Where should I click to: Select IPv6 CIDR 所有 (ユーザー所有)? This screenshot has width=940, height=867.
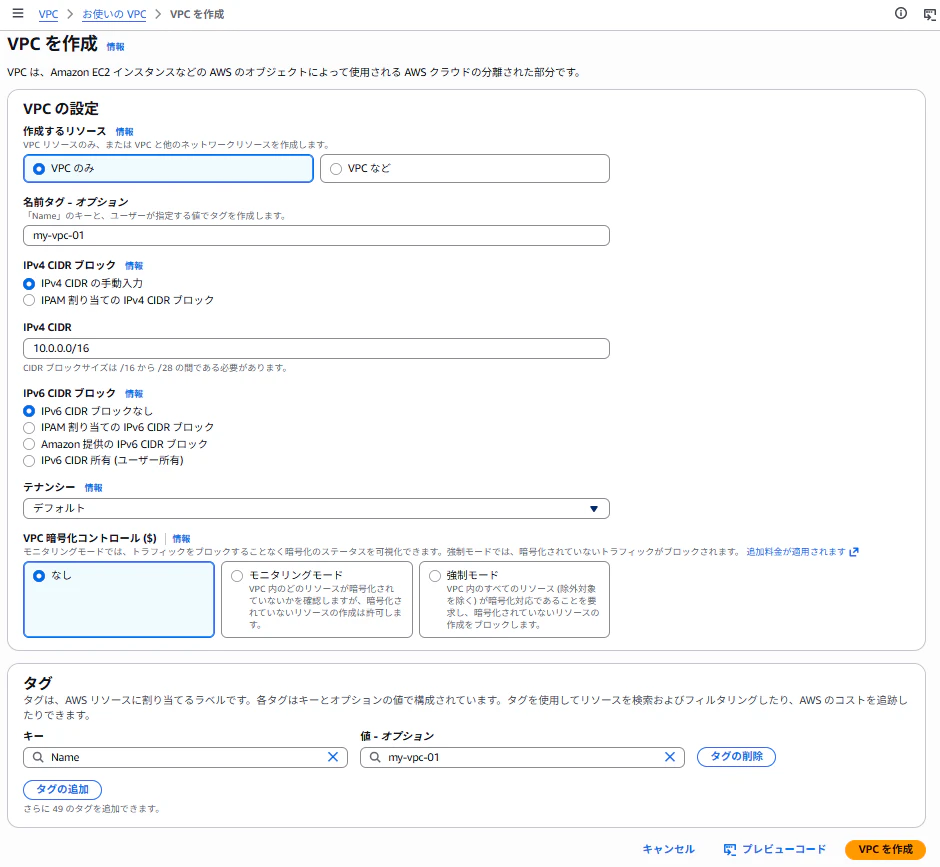point(29,460)
